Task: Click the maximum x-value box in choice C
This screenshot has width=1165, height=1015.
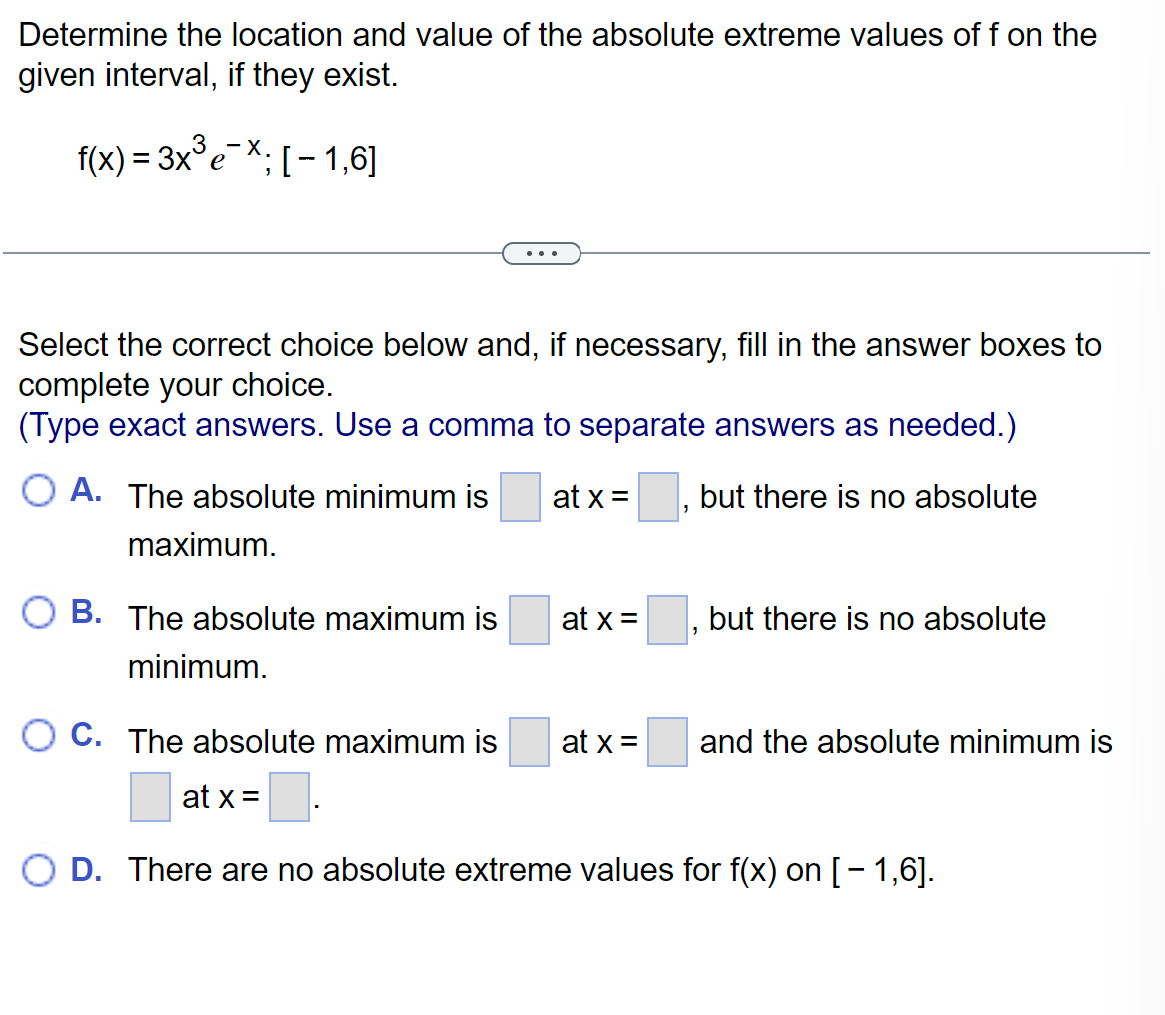Action: [x=666, y=741]
